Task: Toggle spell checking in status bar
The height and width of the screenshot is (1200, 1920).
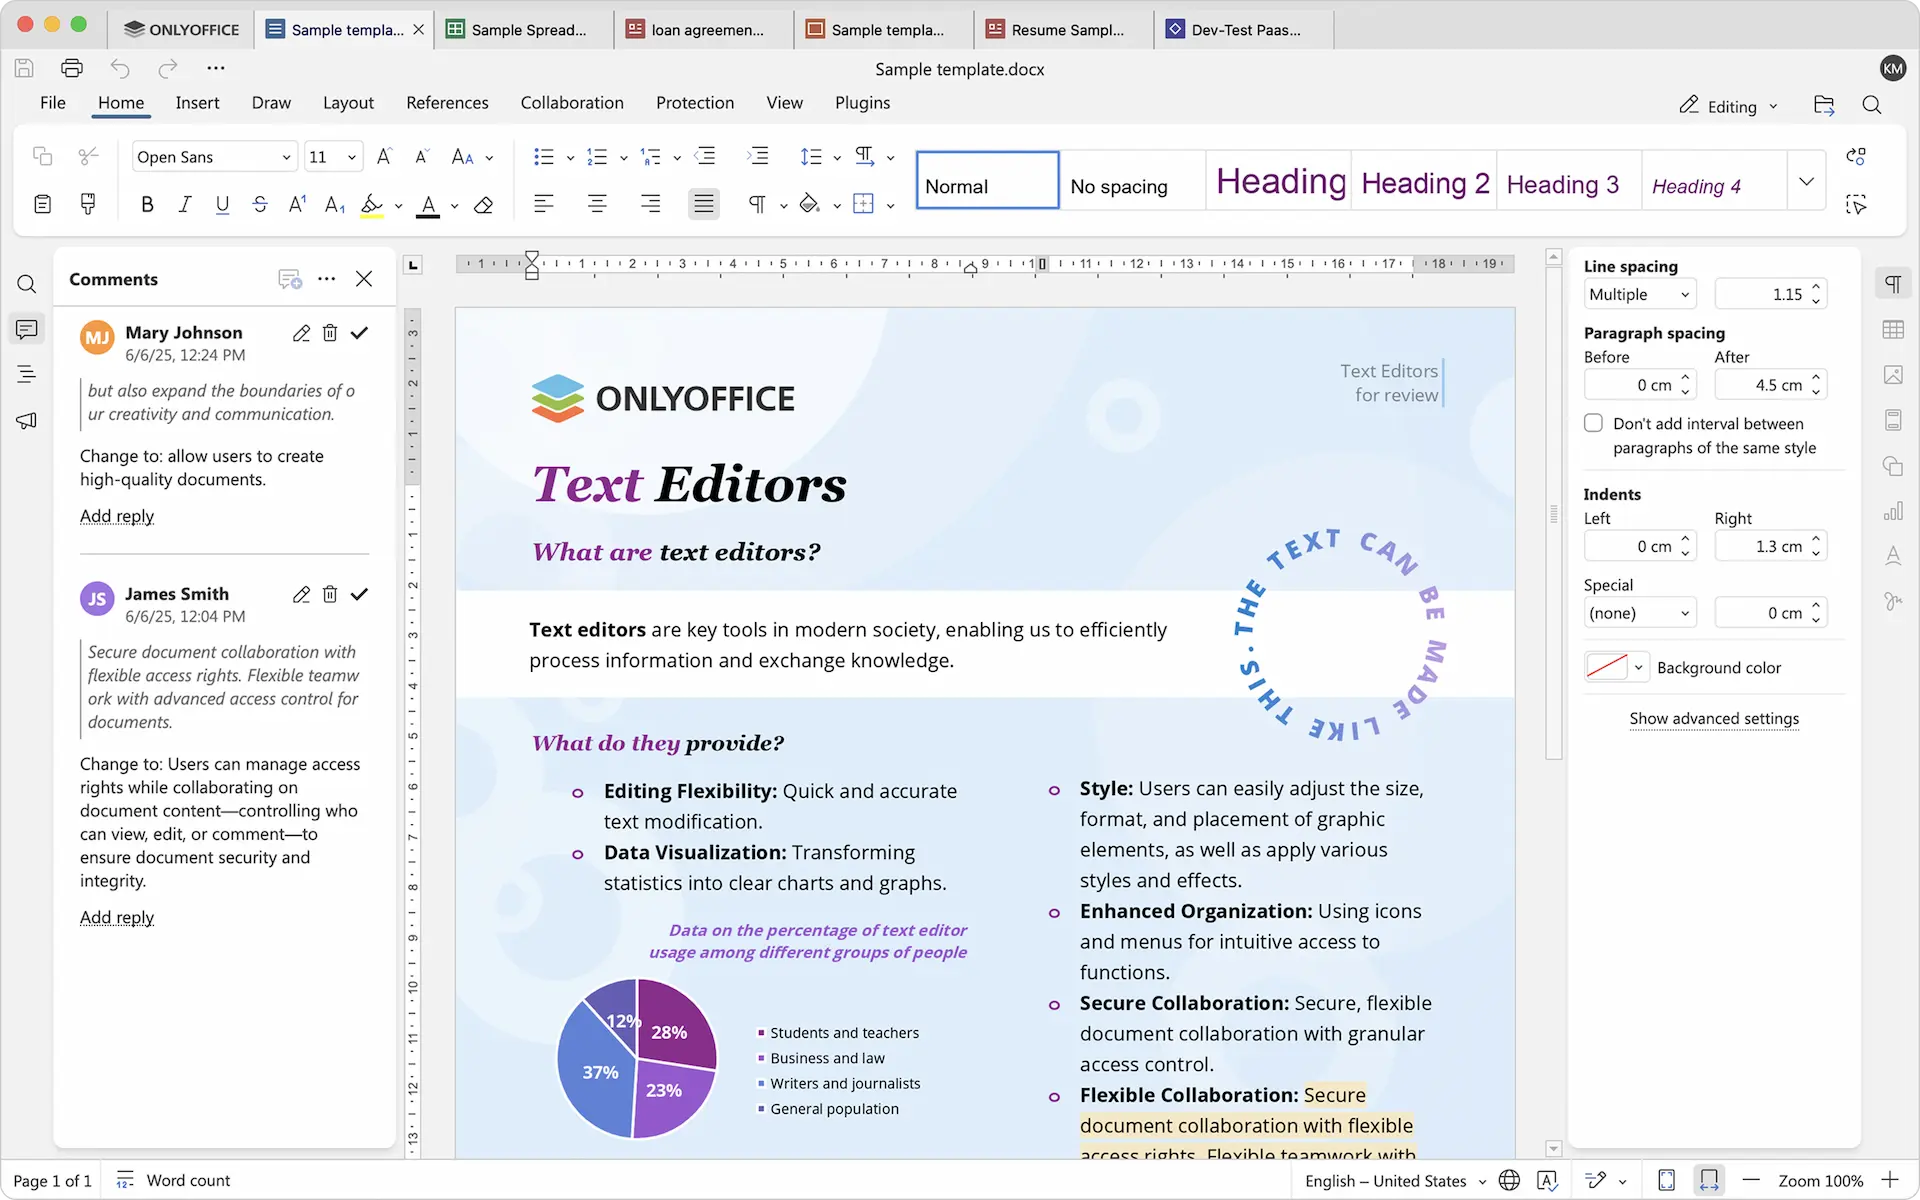Action: [x=1548, y=1181]
